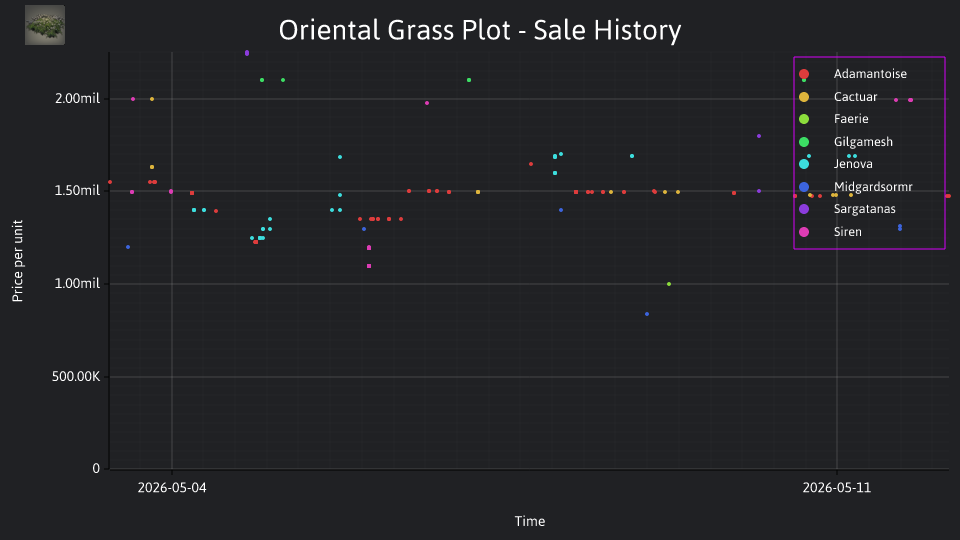Click the chart title Oriental Grass Plot
The image size is (960, 540).
tap(480, 30)
